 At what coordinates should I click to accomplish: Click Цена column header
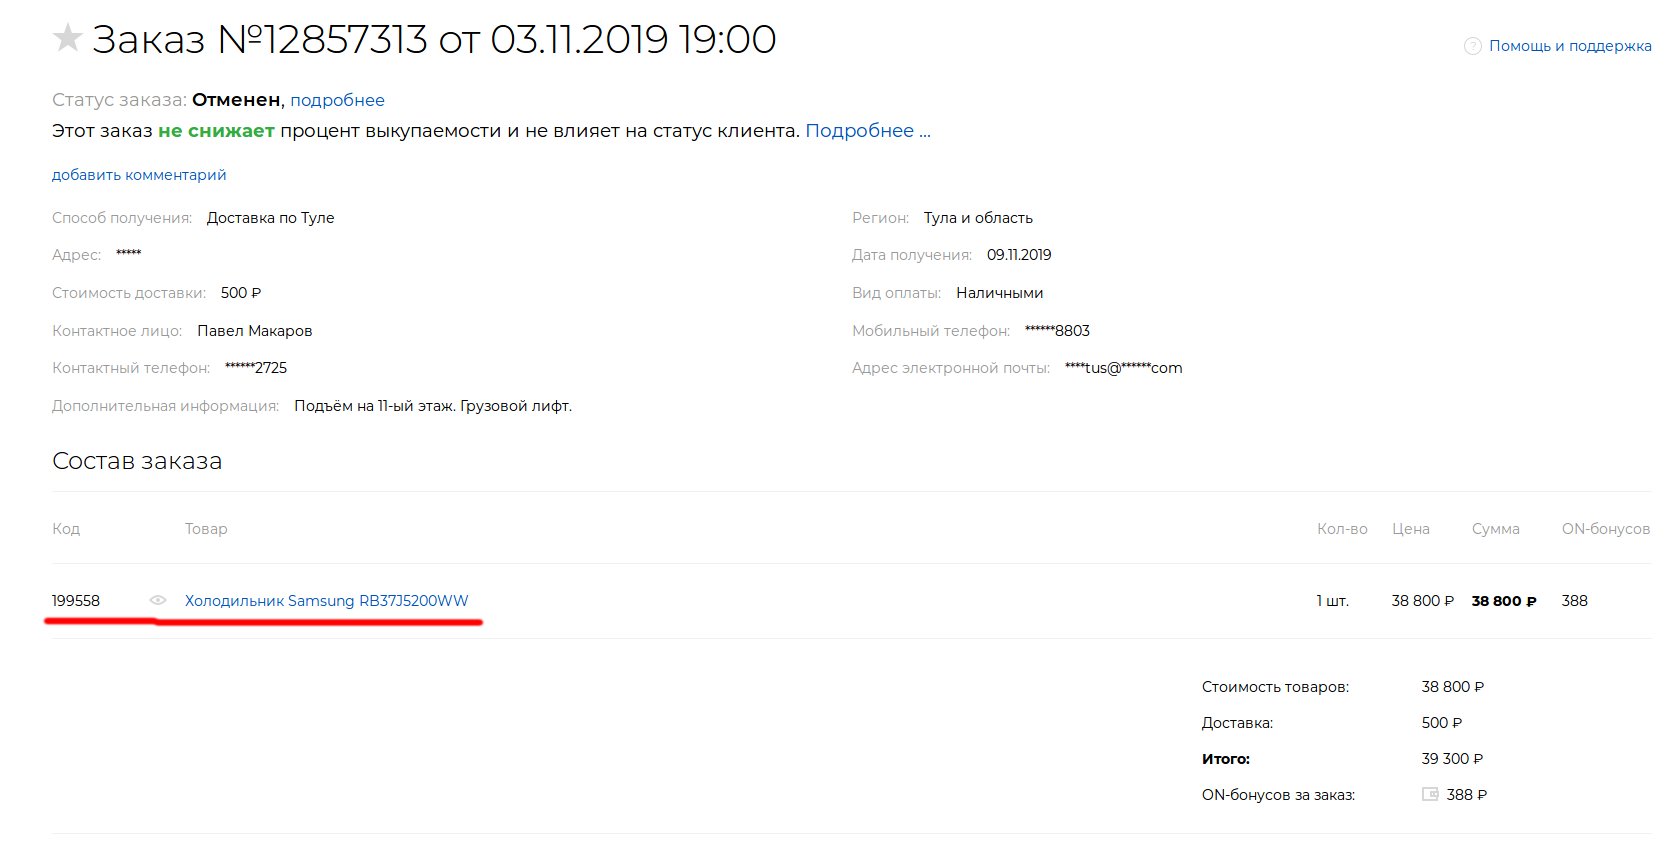pos(1411,529)
